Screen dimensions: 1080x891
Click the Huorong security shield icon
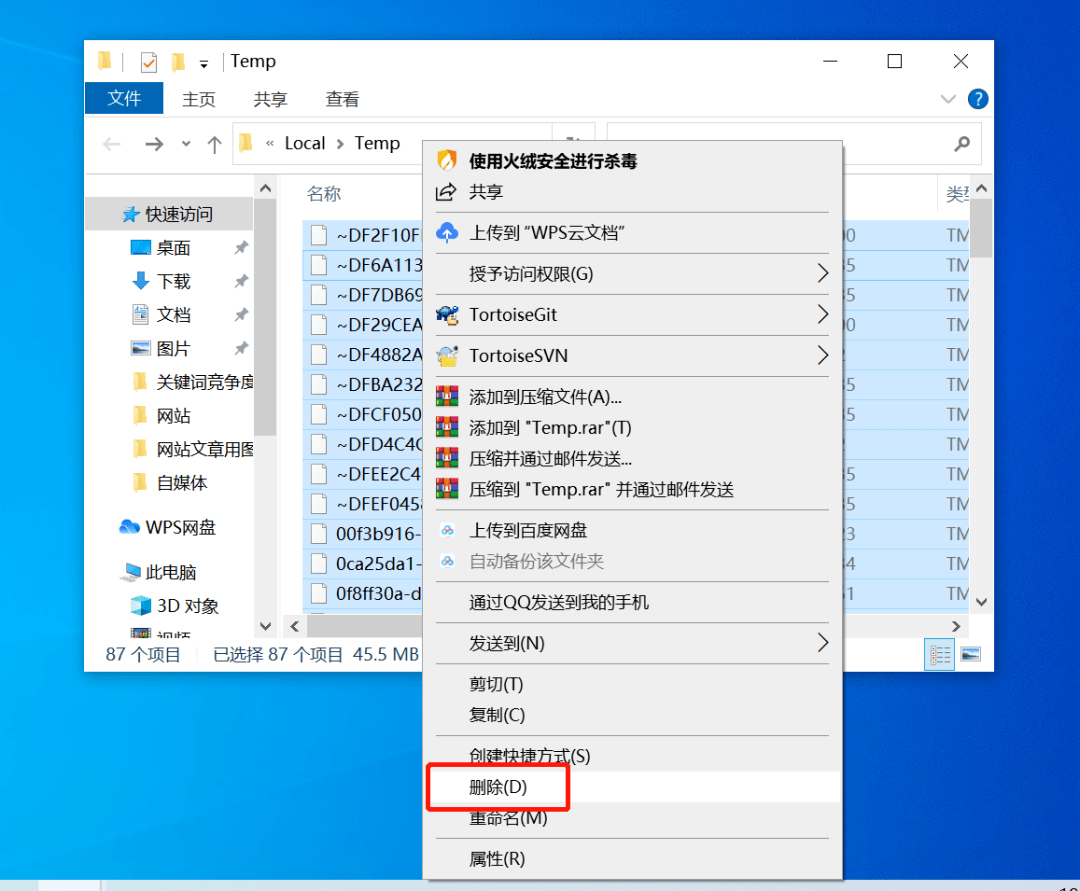click(447, 160)
